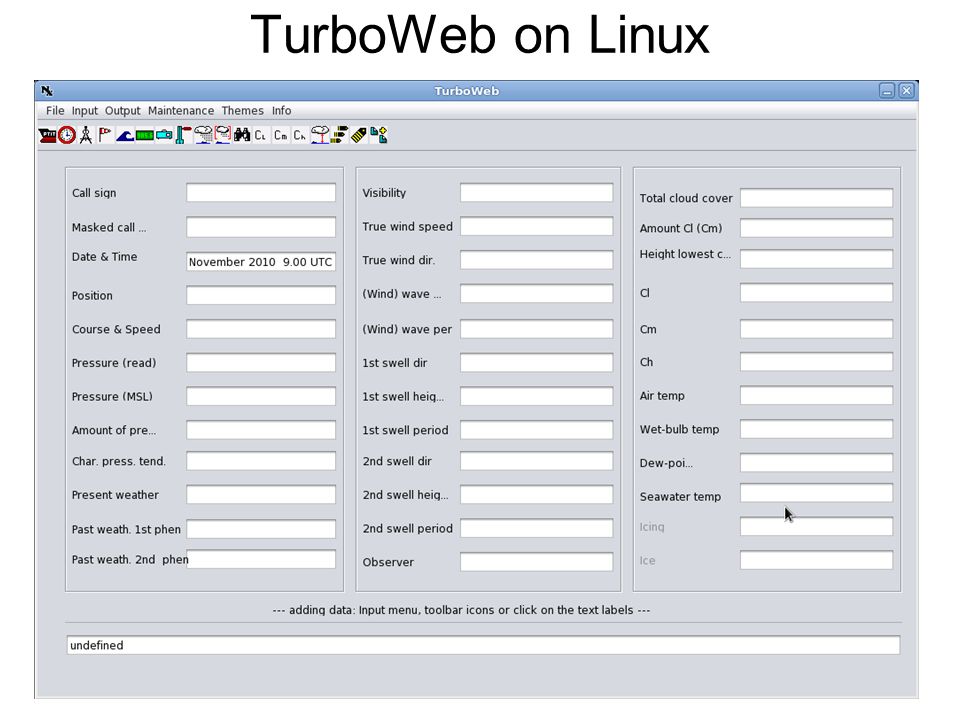
Task: Click the Call sign text label
Action: click(x=94, y=193)
